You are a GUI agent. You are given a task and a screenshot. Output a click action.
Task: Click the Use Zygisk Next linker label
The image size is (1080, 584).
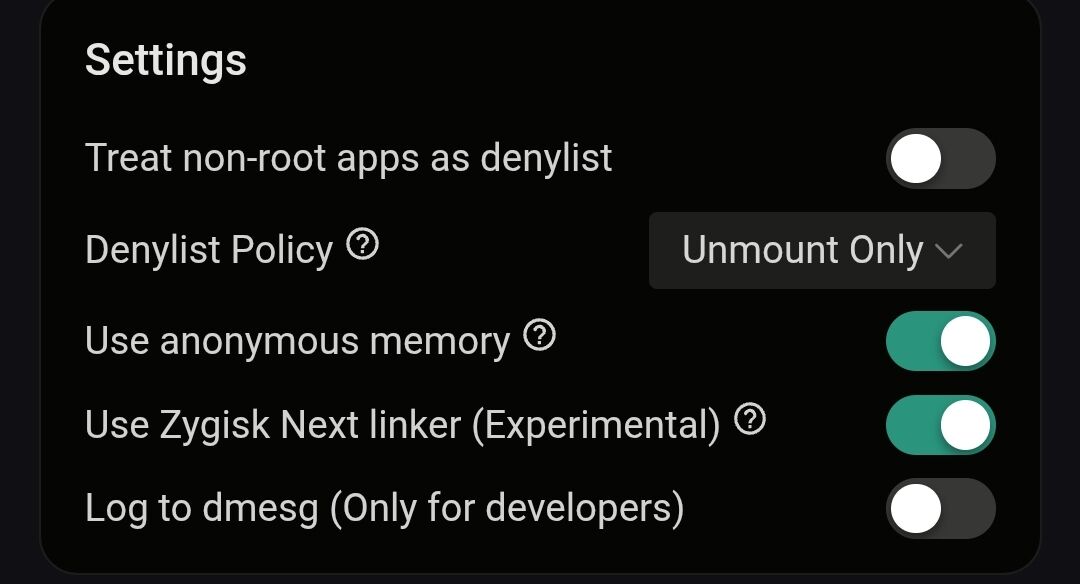pyautogui.click(x=272, y=426)
